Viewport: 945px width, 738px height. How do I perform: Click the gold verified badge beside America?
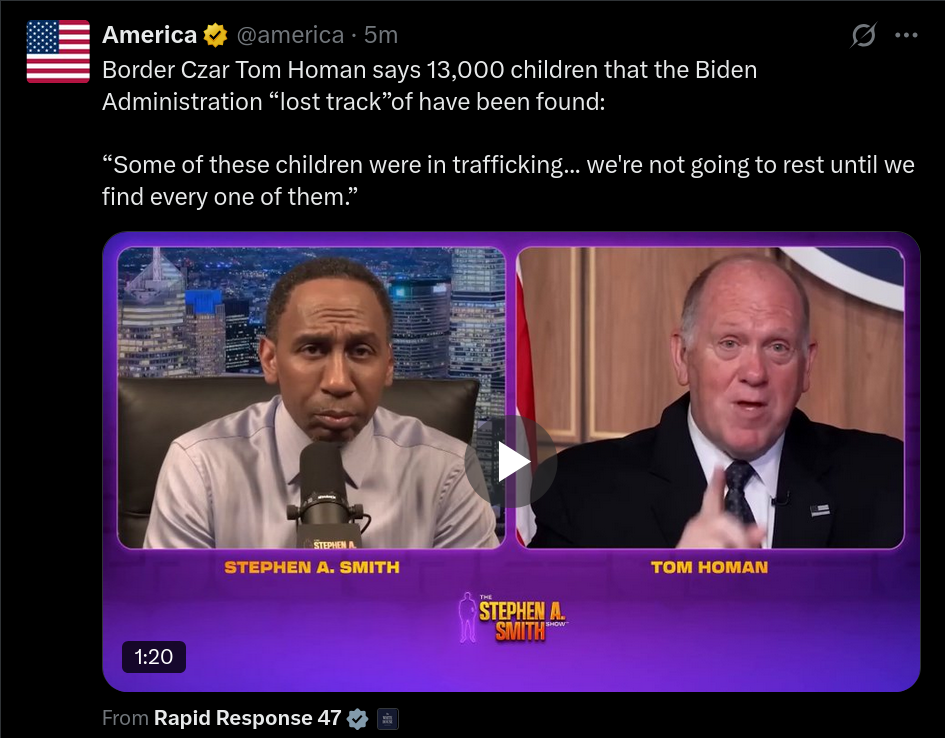click(215, 35)
